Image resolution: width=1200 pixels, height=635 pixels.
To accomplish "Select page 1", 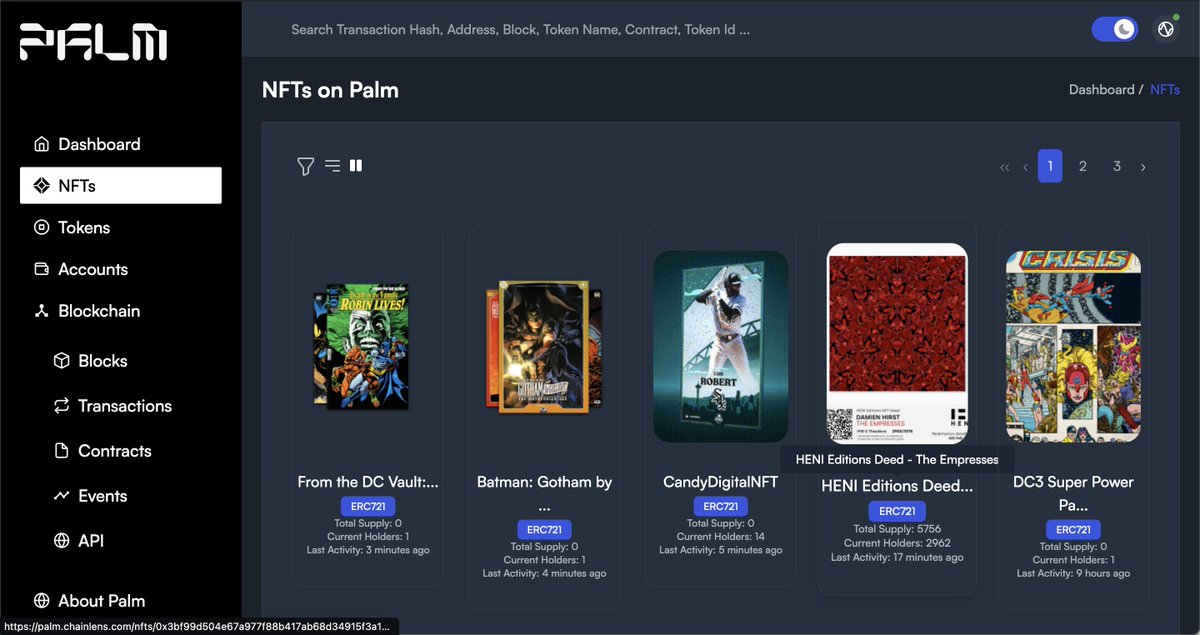I will [1050, 166].
